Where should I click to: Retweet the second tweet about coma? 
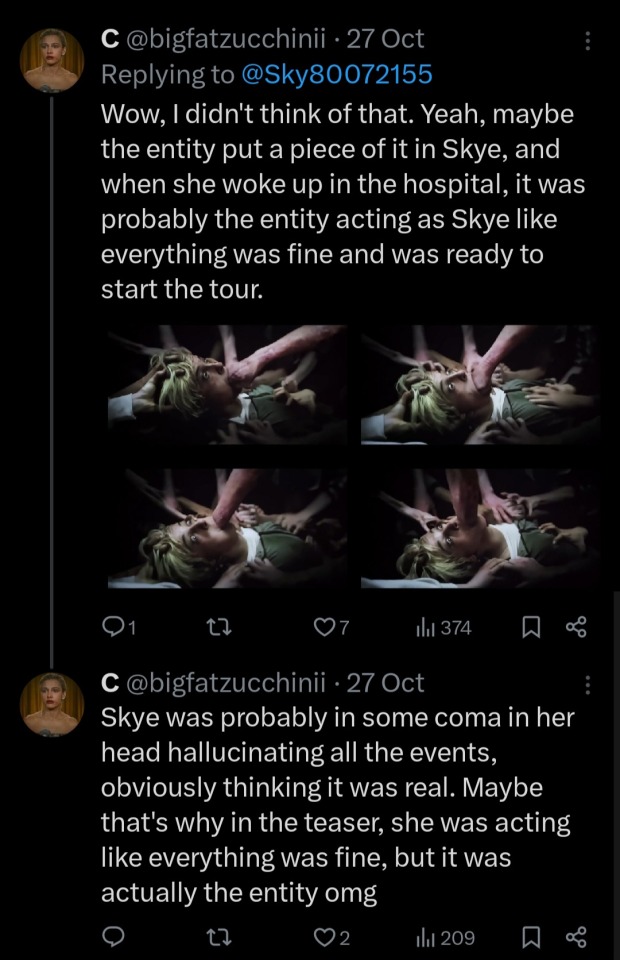click(x=216, y=938)
